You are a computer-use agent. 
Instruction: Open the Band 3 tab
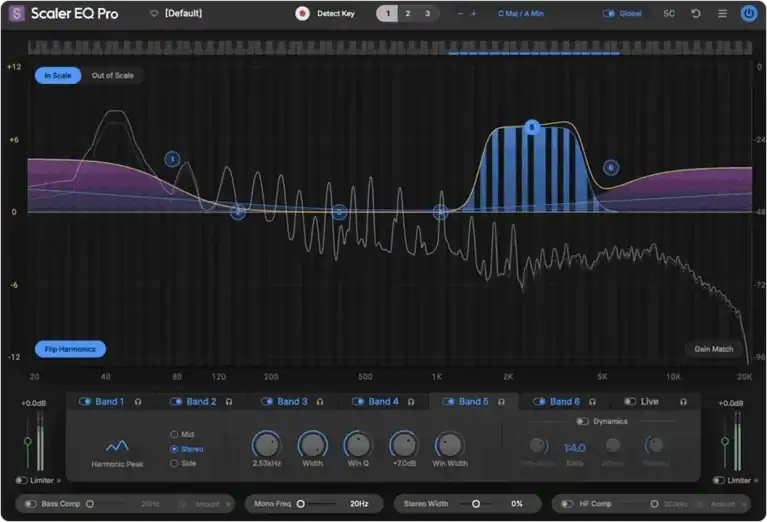tap(292, 402)
